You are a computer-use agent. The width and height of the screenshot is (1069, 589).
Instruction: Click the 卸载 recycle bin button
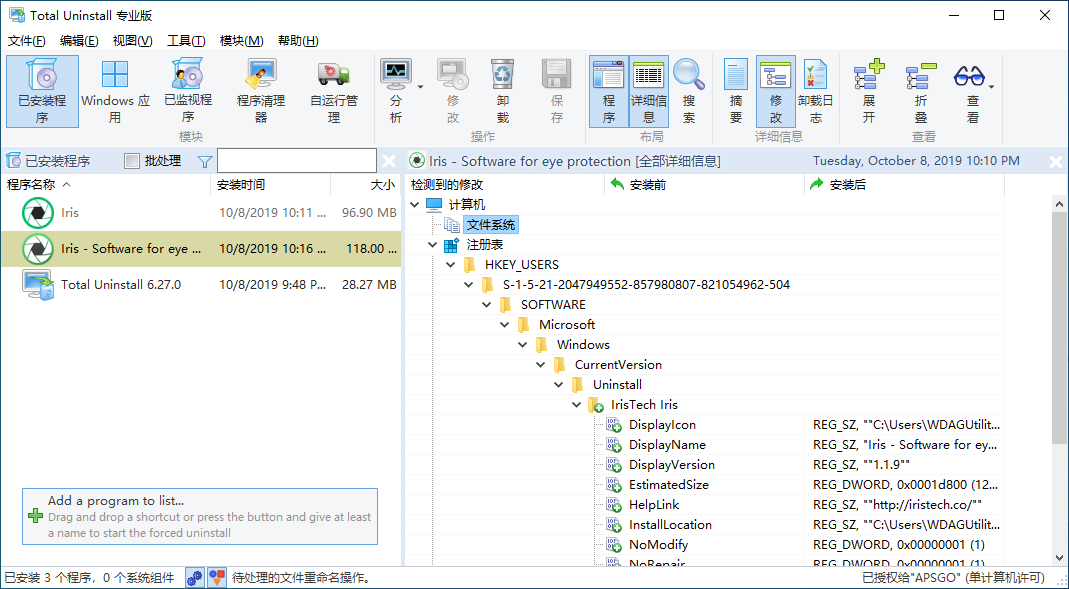502,91
